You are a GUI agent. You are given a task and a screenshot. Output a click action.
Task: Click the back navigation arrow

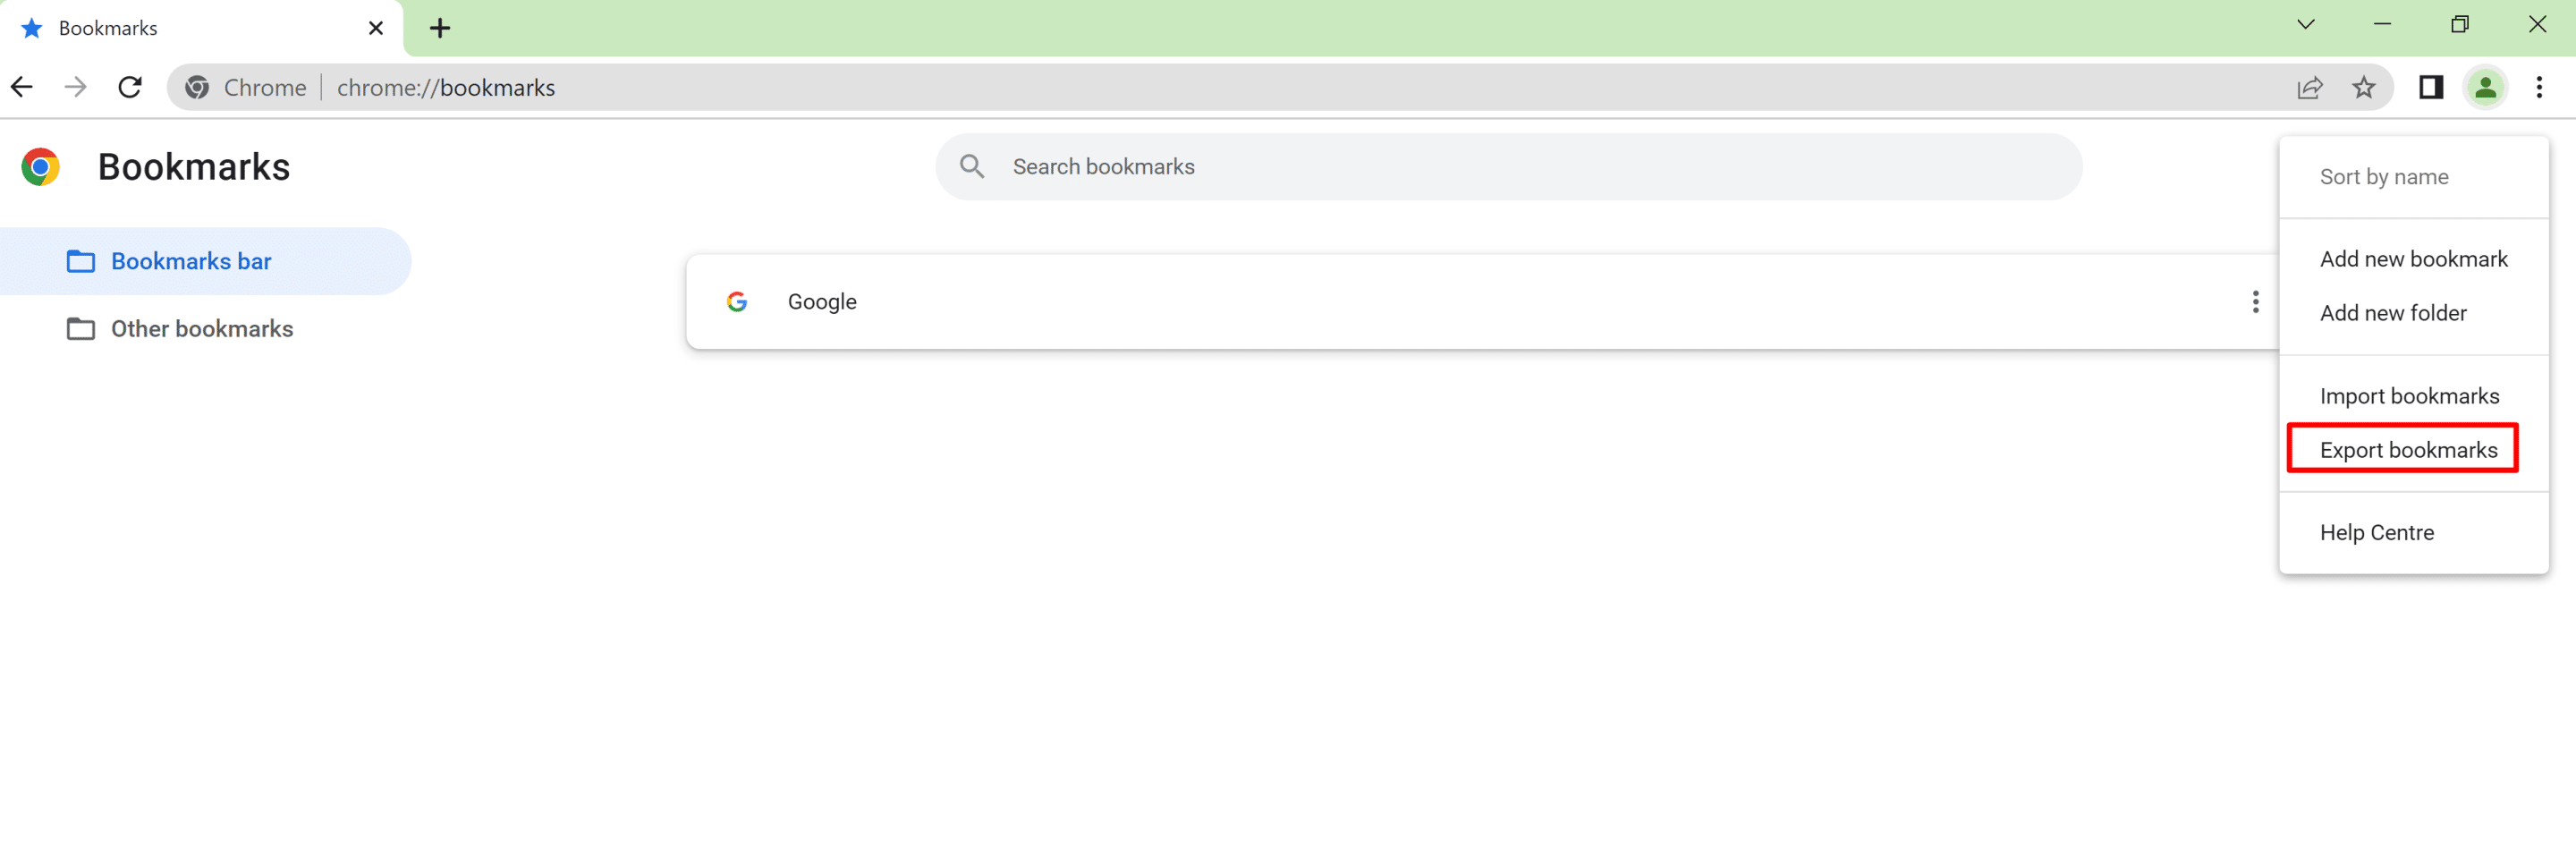[x=22, y=87]
